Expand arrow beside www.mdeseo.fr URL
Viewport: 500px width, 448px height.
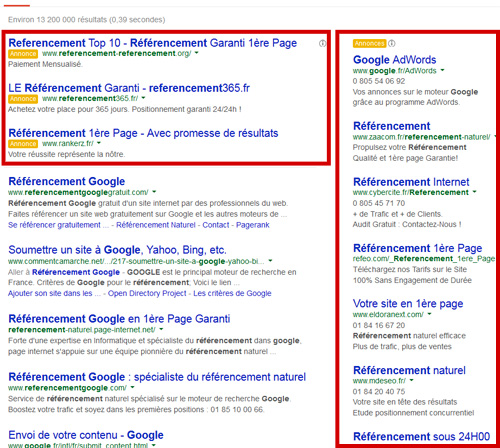(x=411, y=380)
